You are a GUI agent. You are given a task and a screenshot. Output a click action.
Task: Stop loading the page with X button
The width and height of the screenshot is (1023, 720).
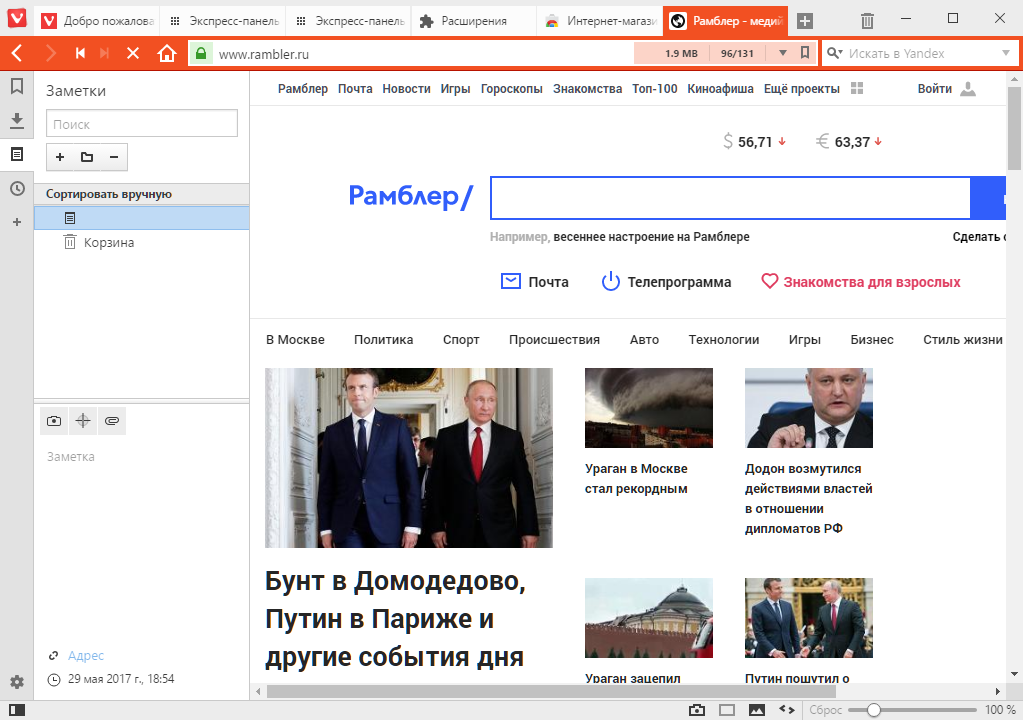point(132,53)
